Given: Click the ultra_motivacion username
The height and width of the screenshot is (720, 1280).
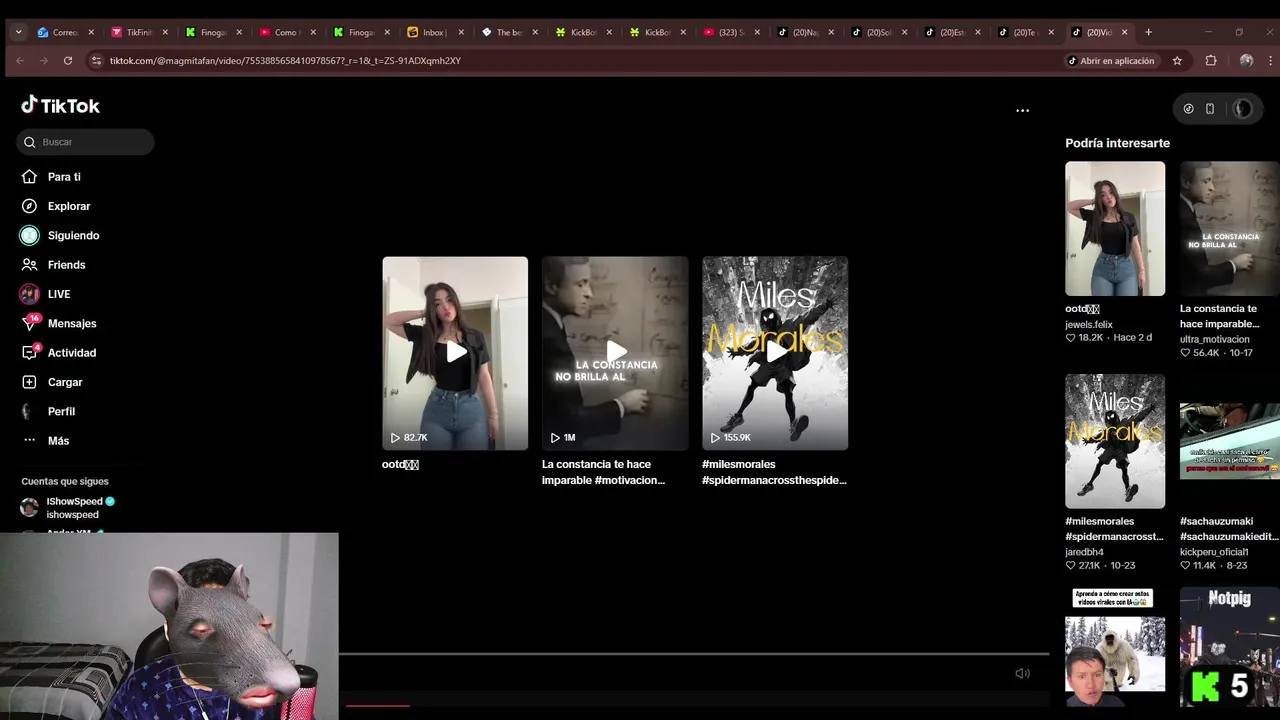Looking at the screenshot, I should point(1215,339).
